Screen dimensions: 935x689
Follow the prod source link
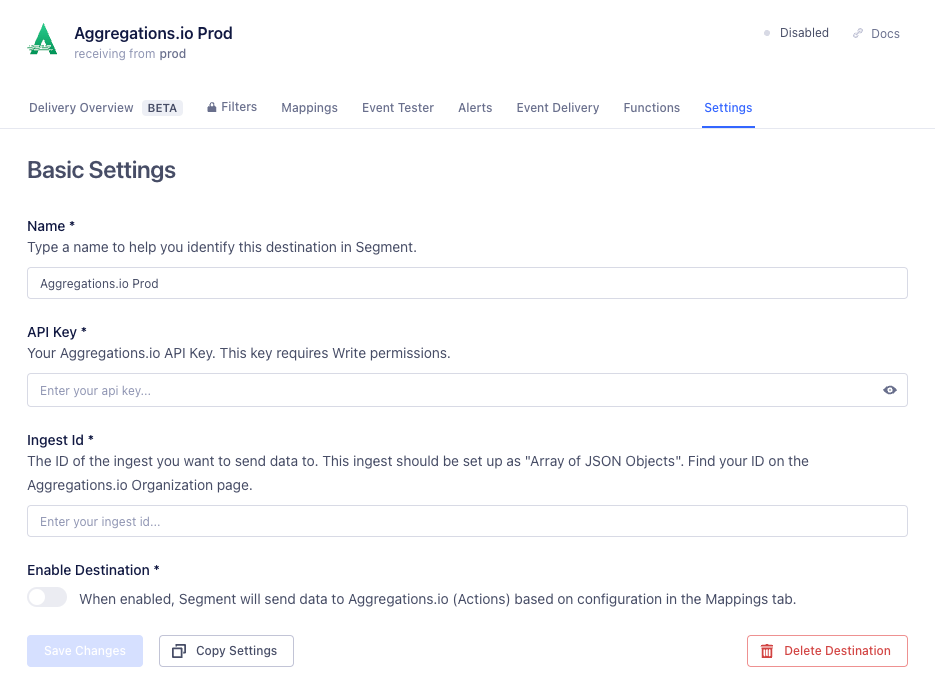tap(173, 54)
